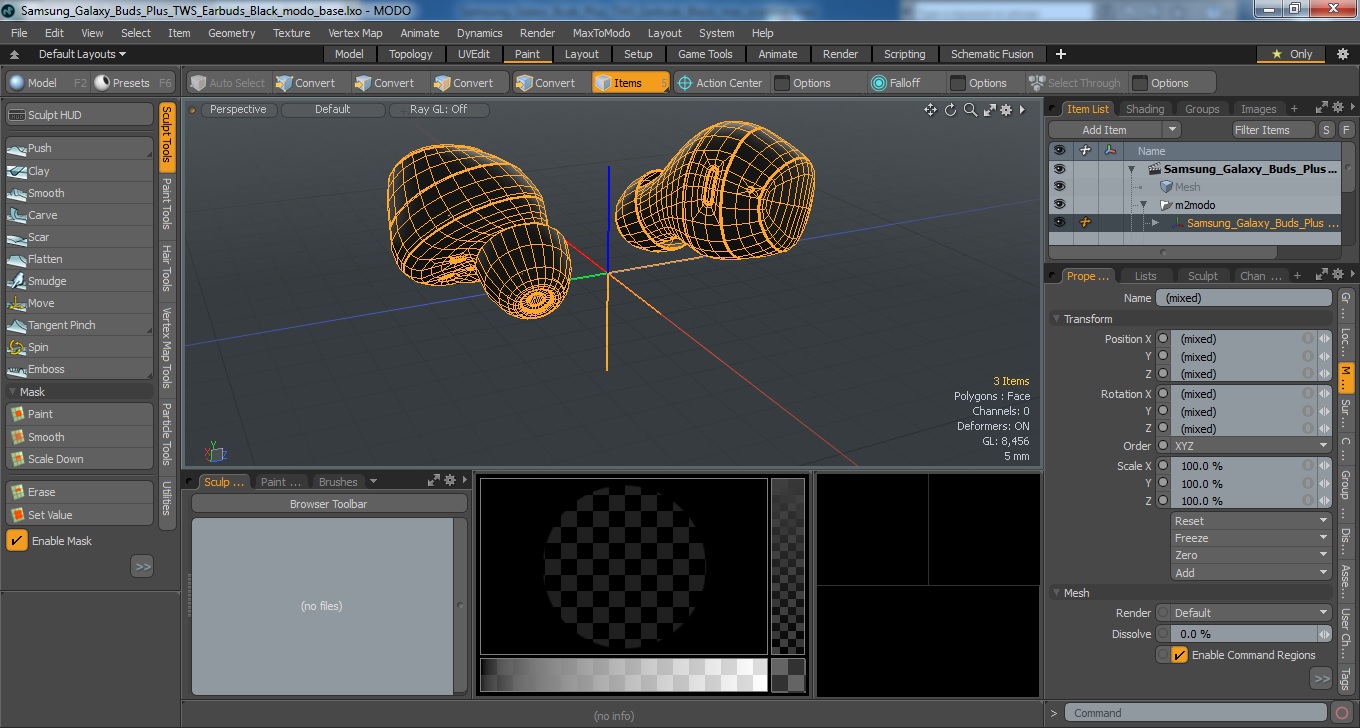
Task: Open the Reset transform dropdown
Action: click(1251, 521)
